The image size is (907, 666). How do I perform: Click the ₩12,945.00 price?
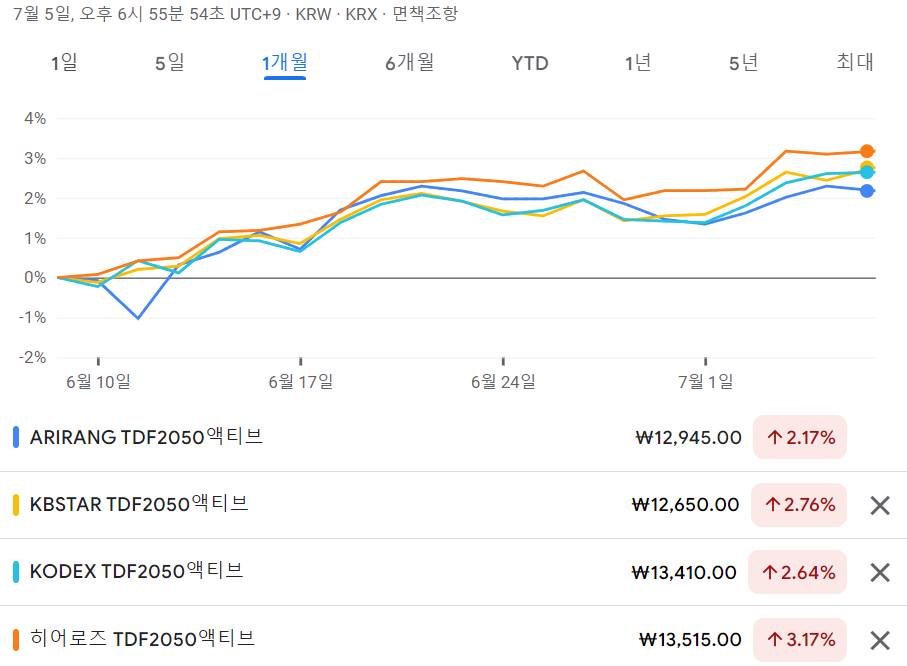pos(688,437)
